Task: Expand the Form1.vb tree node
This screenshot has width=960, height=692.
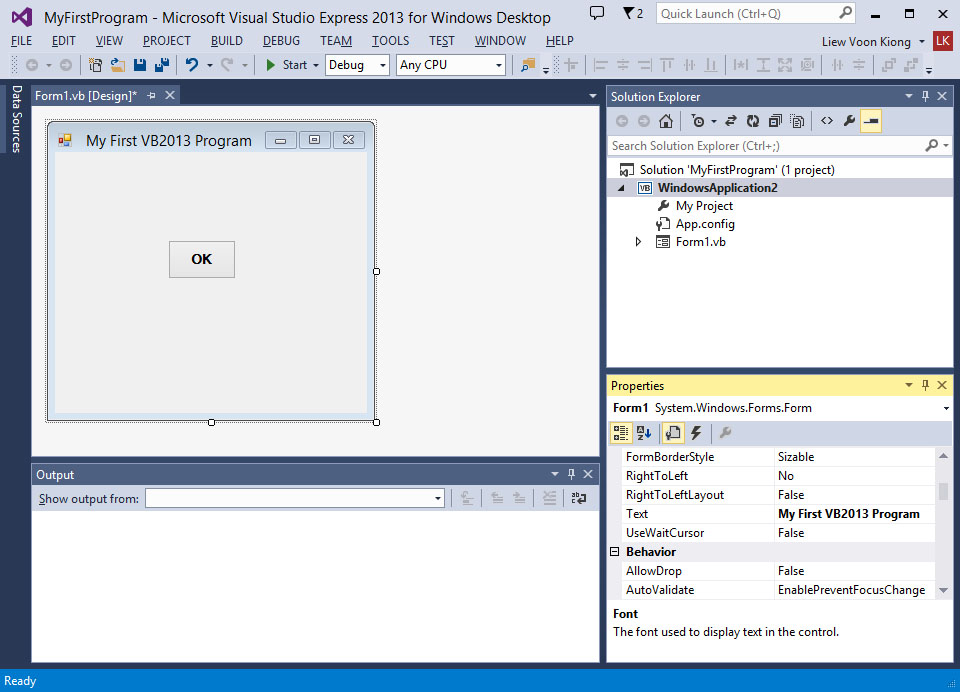Action: [x=638, y=242]
